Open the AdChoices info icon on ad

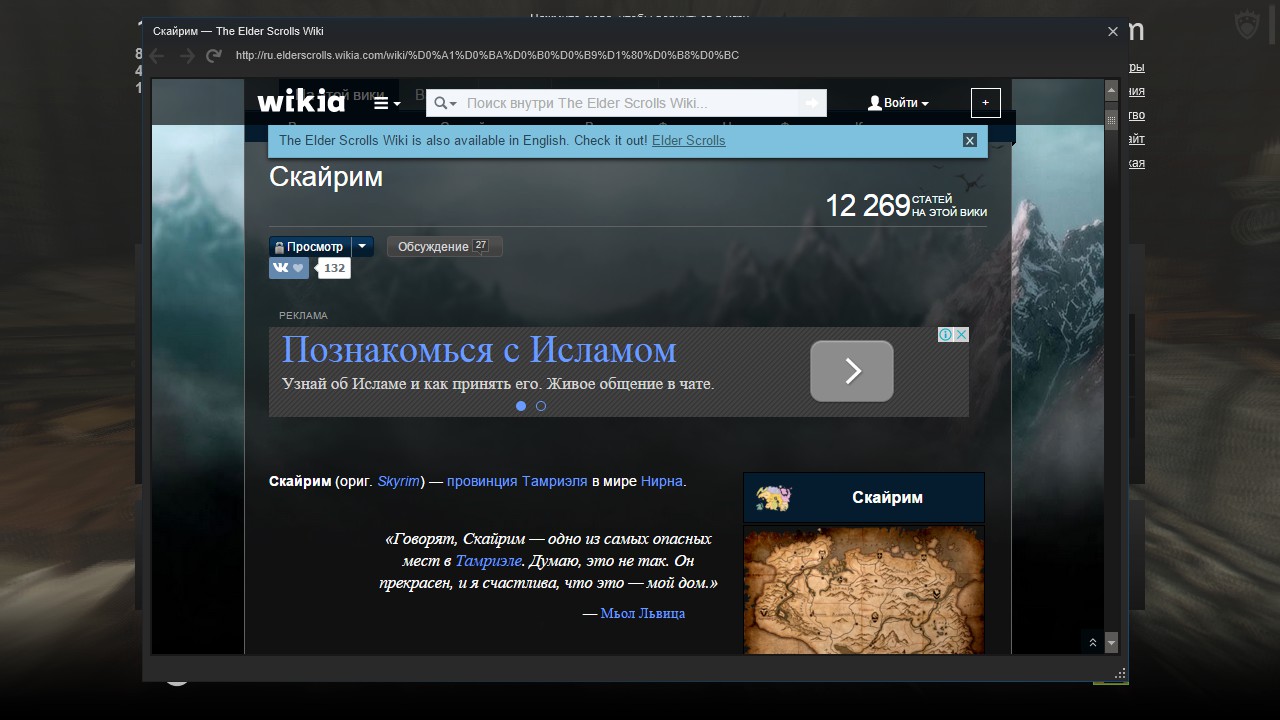(x=945, y=335)
